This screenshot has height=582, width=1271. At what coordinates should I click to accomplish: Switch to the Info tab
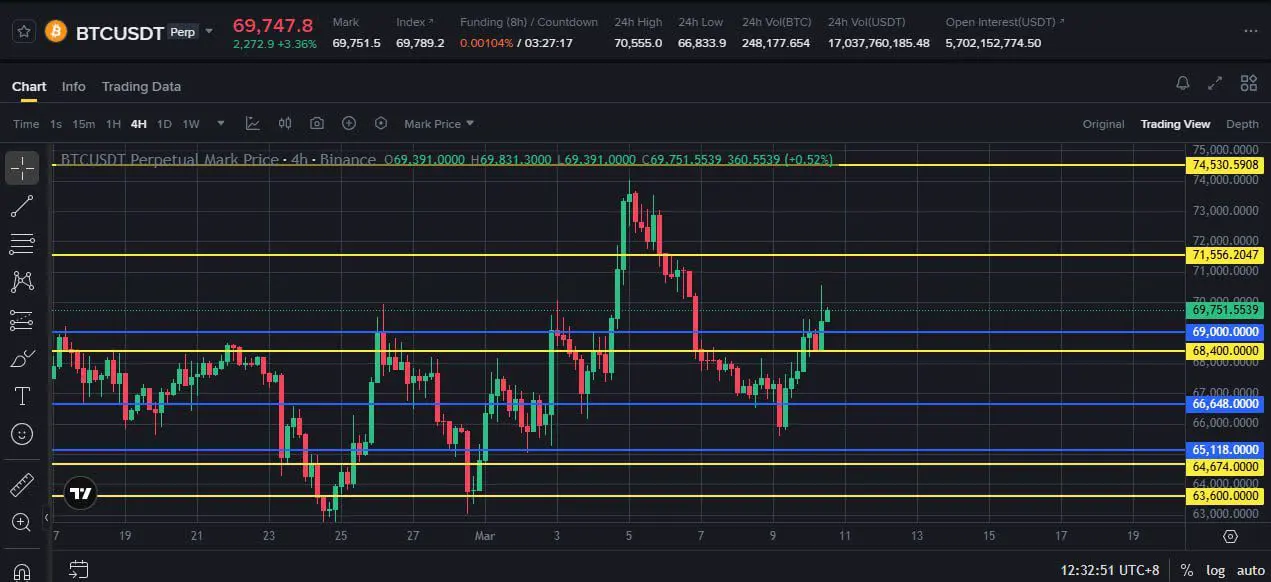click(74, 86)
